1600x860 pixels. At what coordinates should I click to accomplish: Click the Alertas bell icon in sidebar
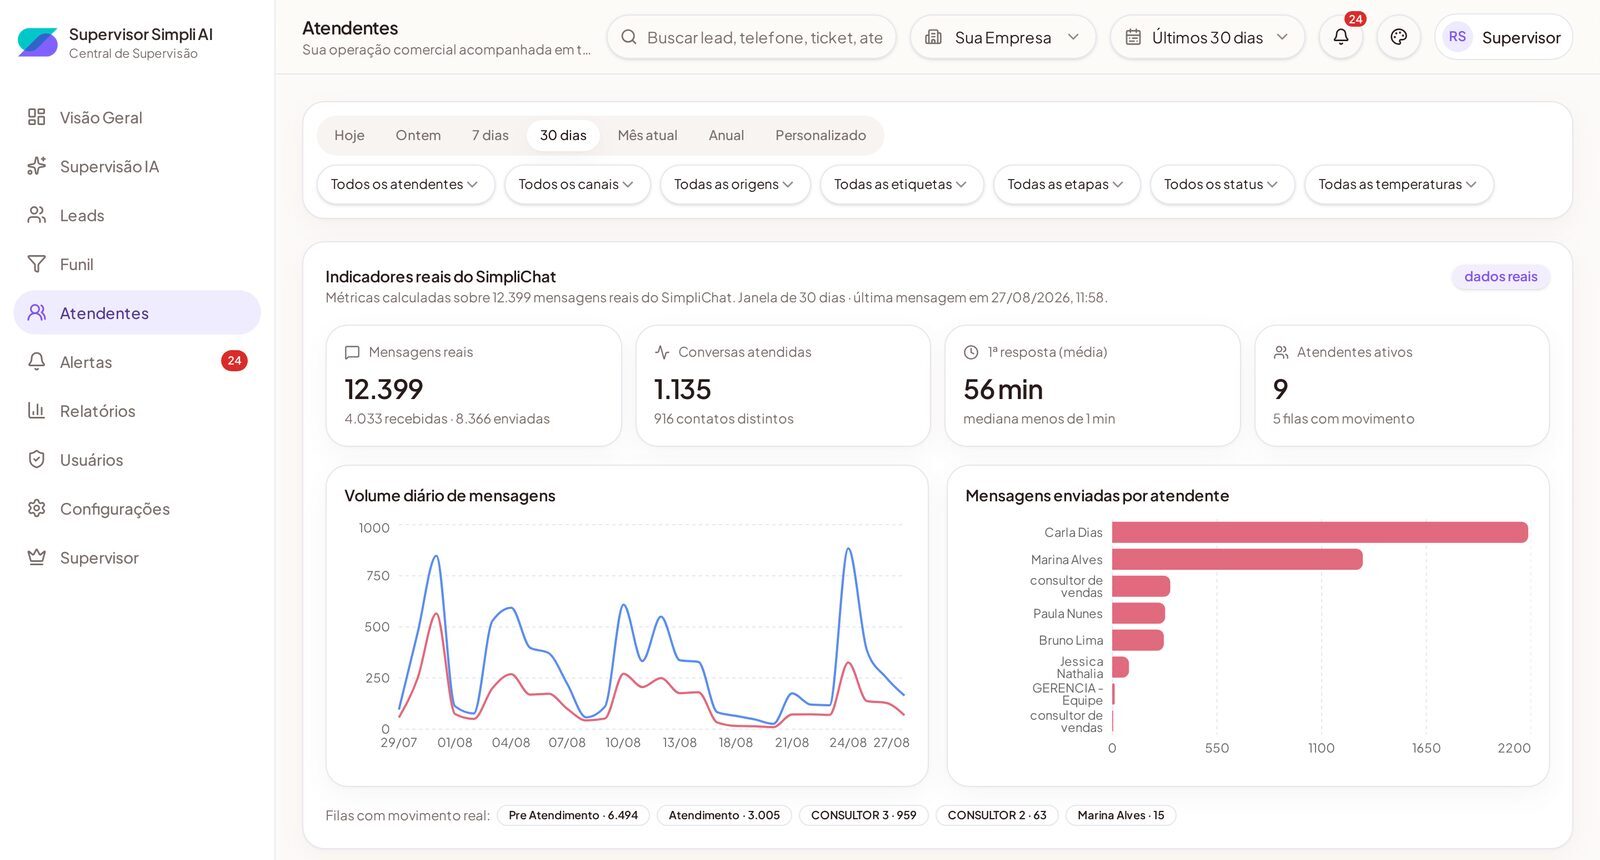point(36,362)
